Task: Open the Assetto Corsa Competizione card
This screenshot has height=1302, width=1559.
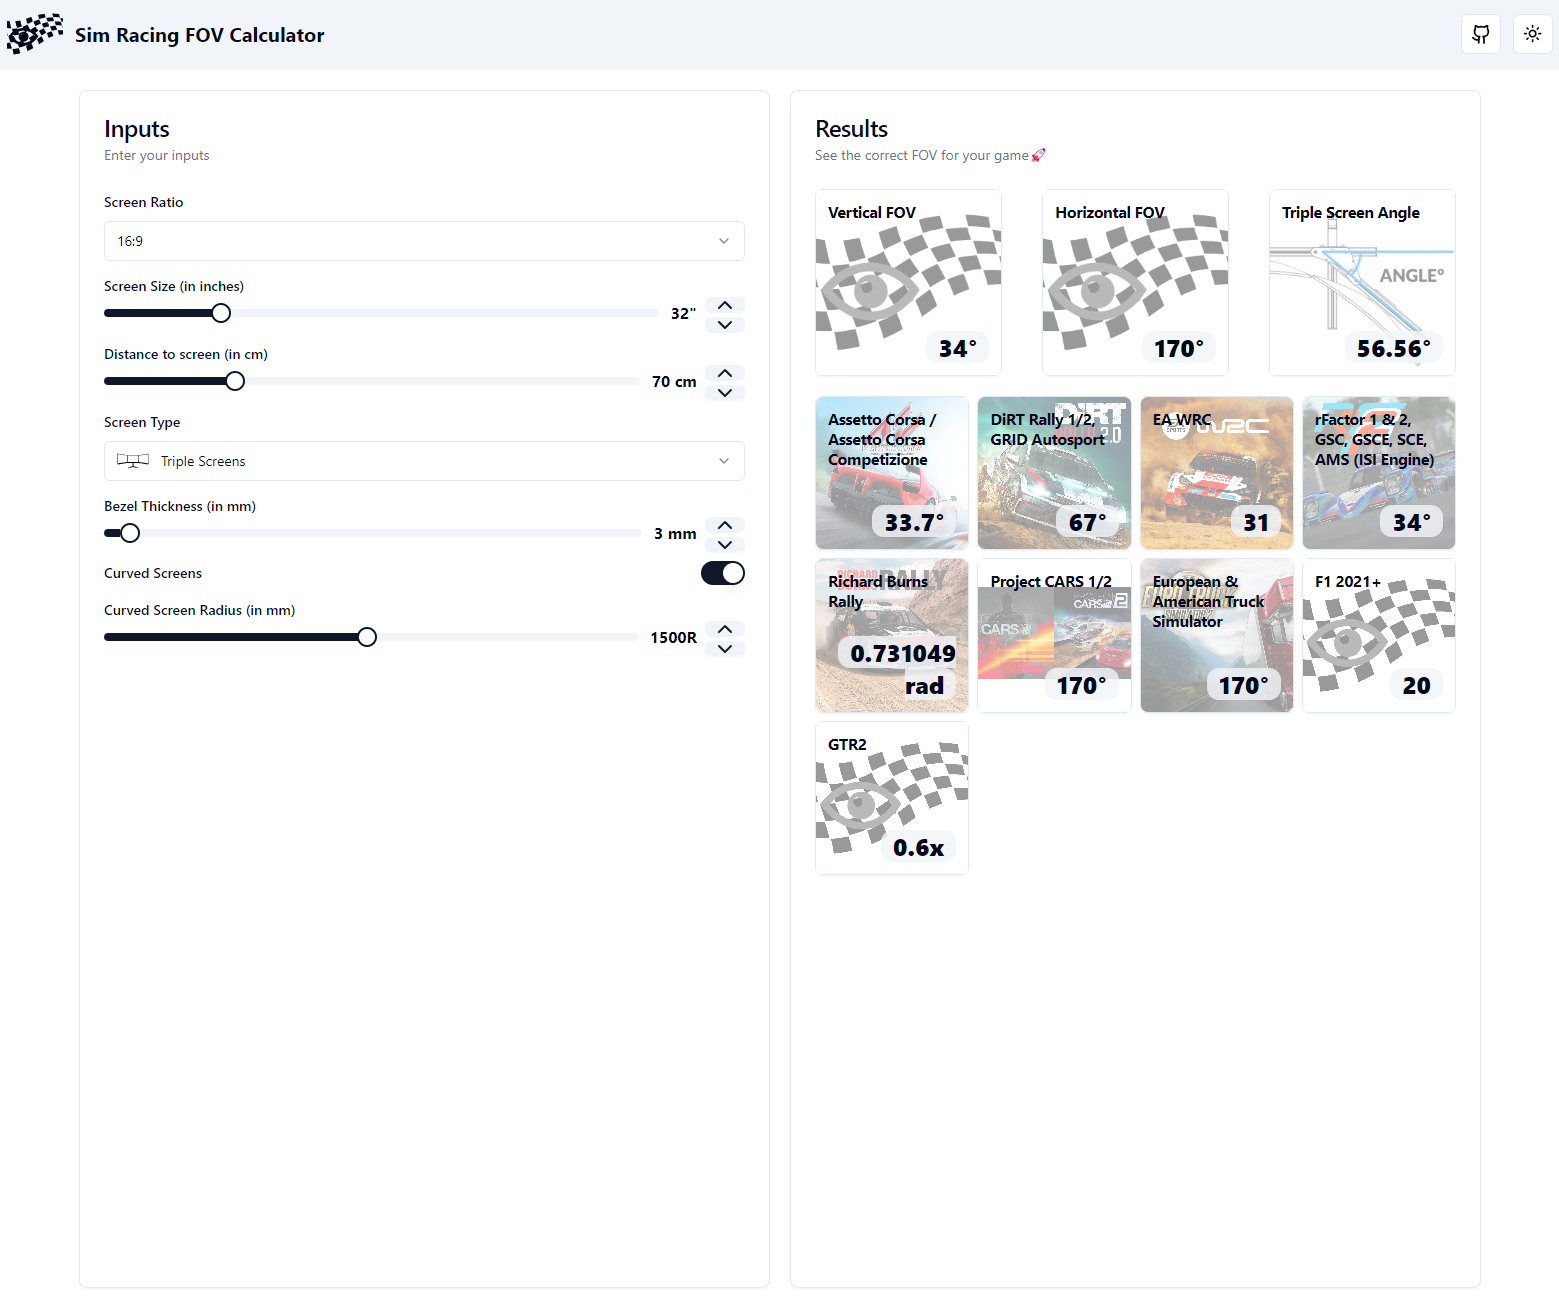Action: [x=892, y=473]
